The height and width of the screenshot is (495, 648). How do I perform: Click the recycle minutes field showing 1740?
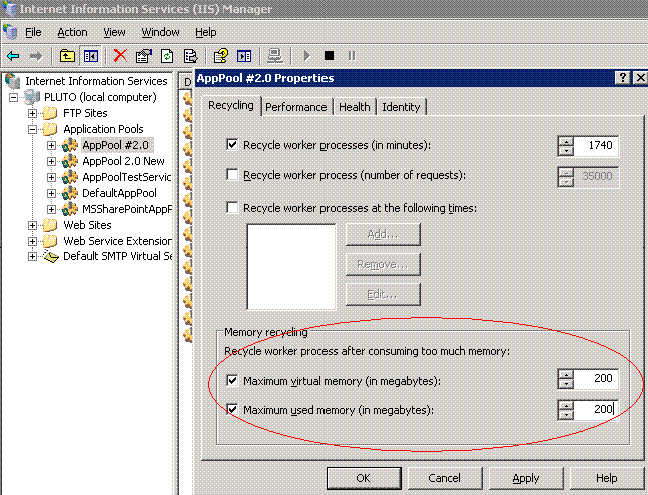pos(596,145)
